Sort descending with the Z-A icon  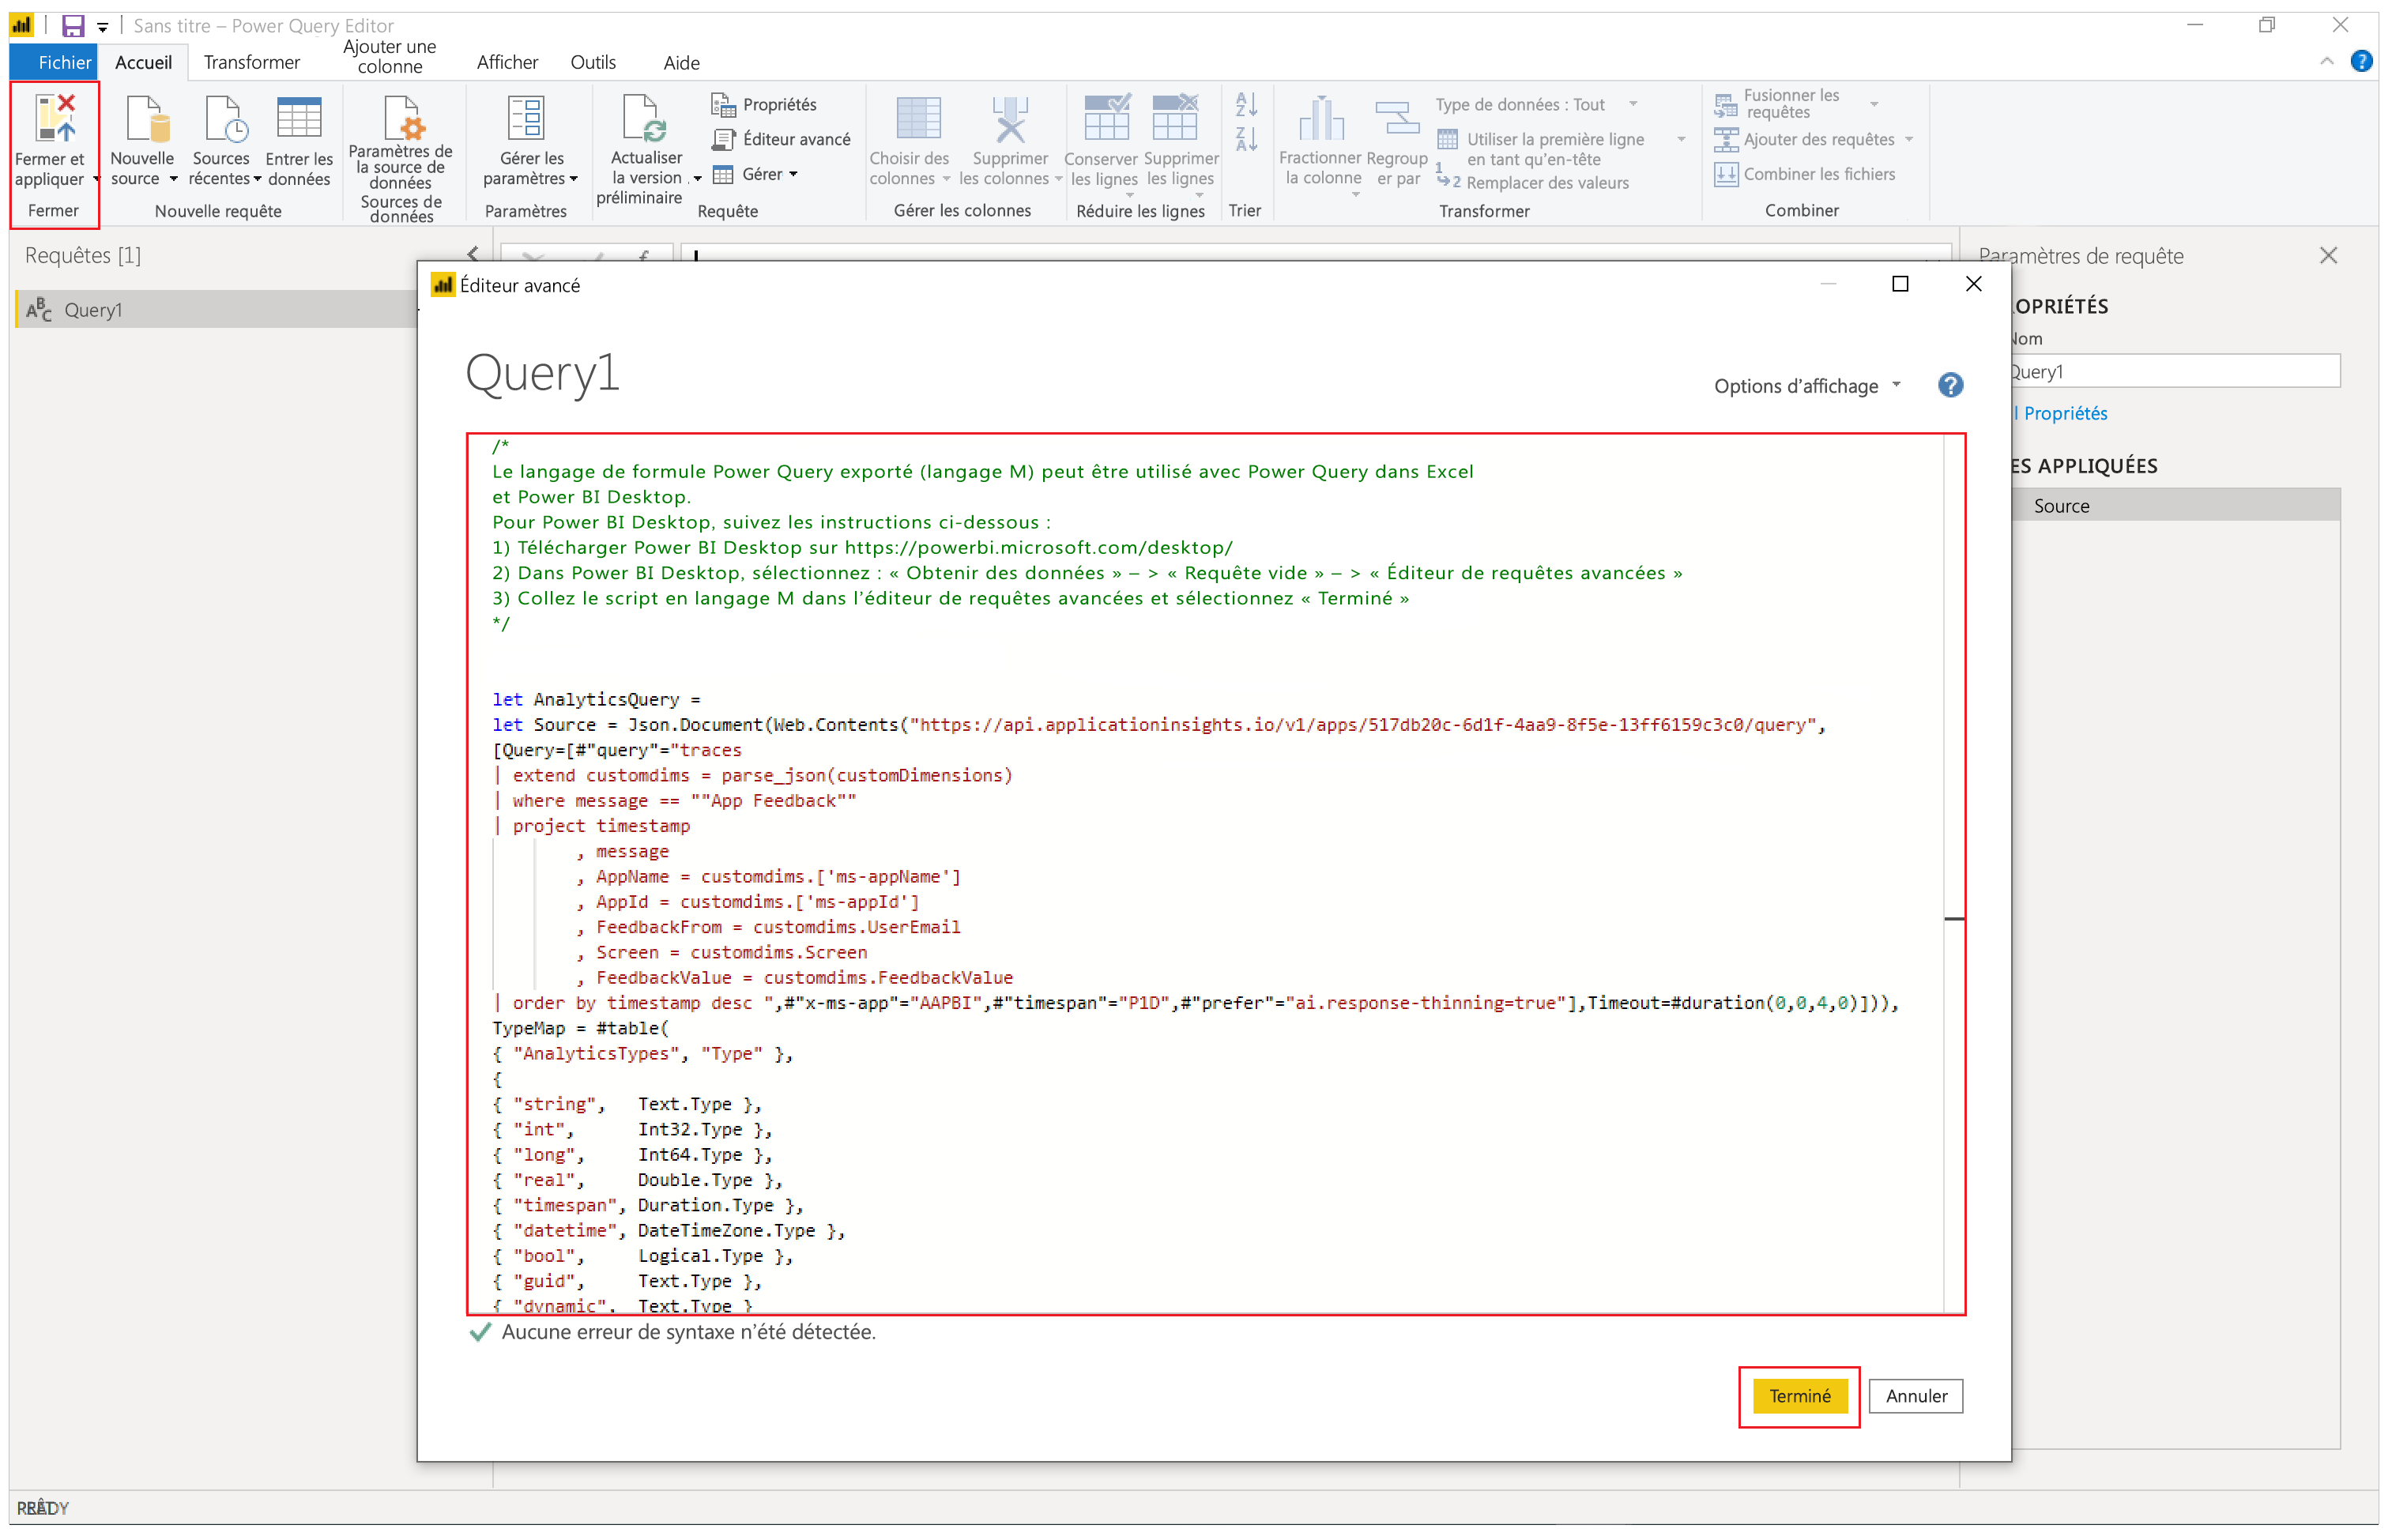(x=1247, y=139)
